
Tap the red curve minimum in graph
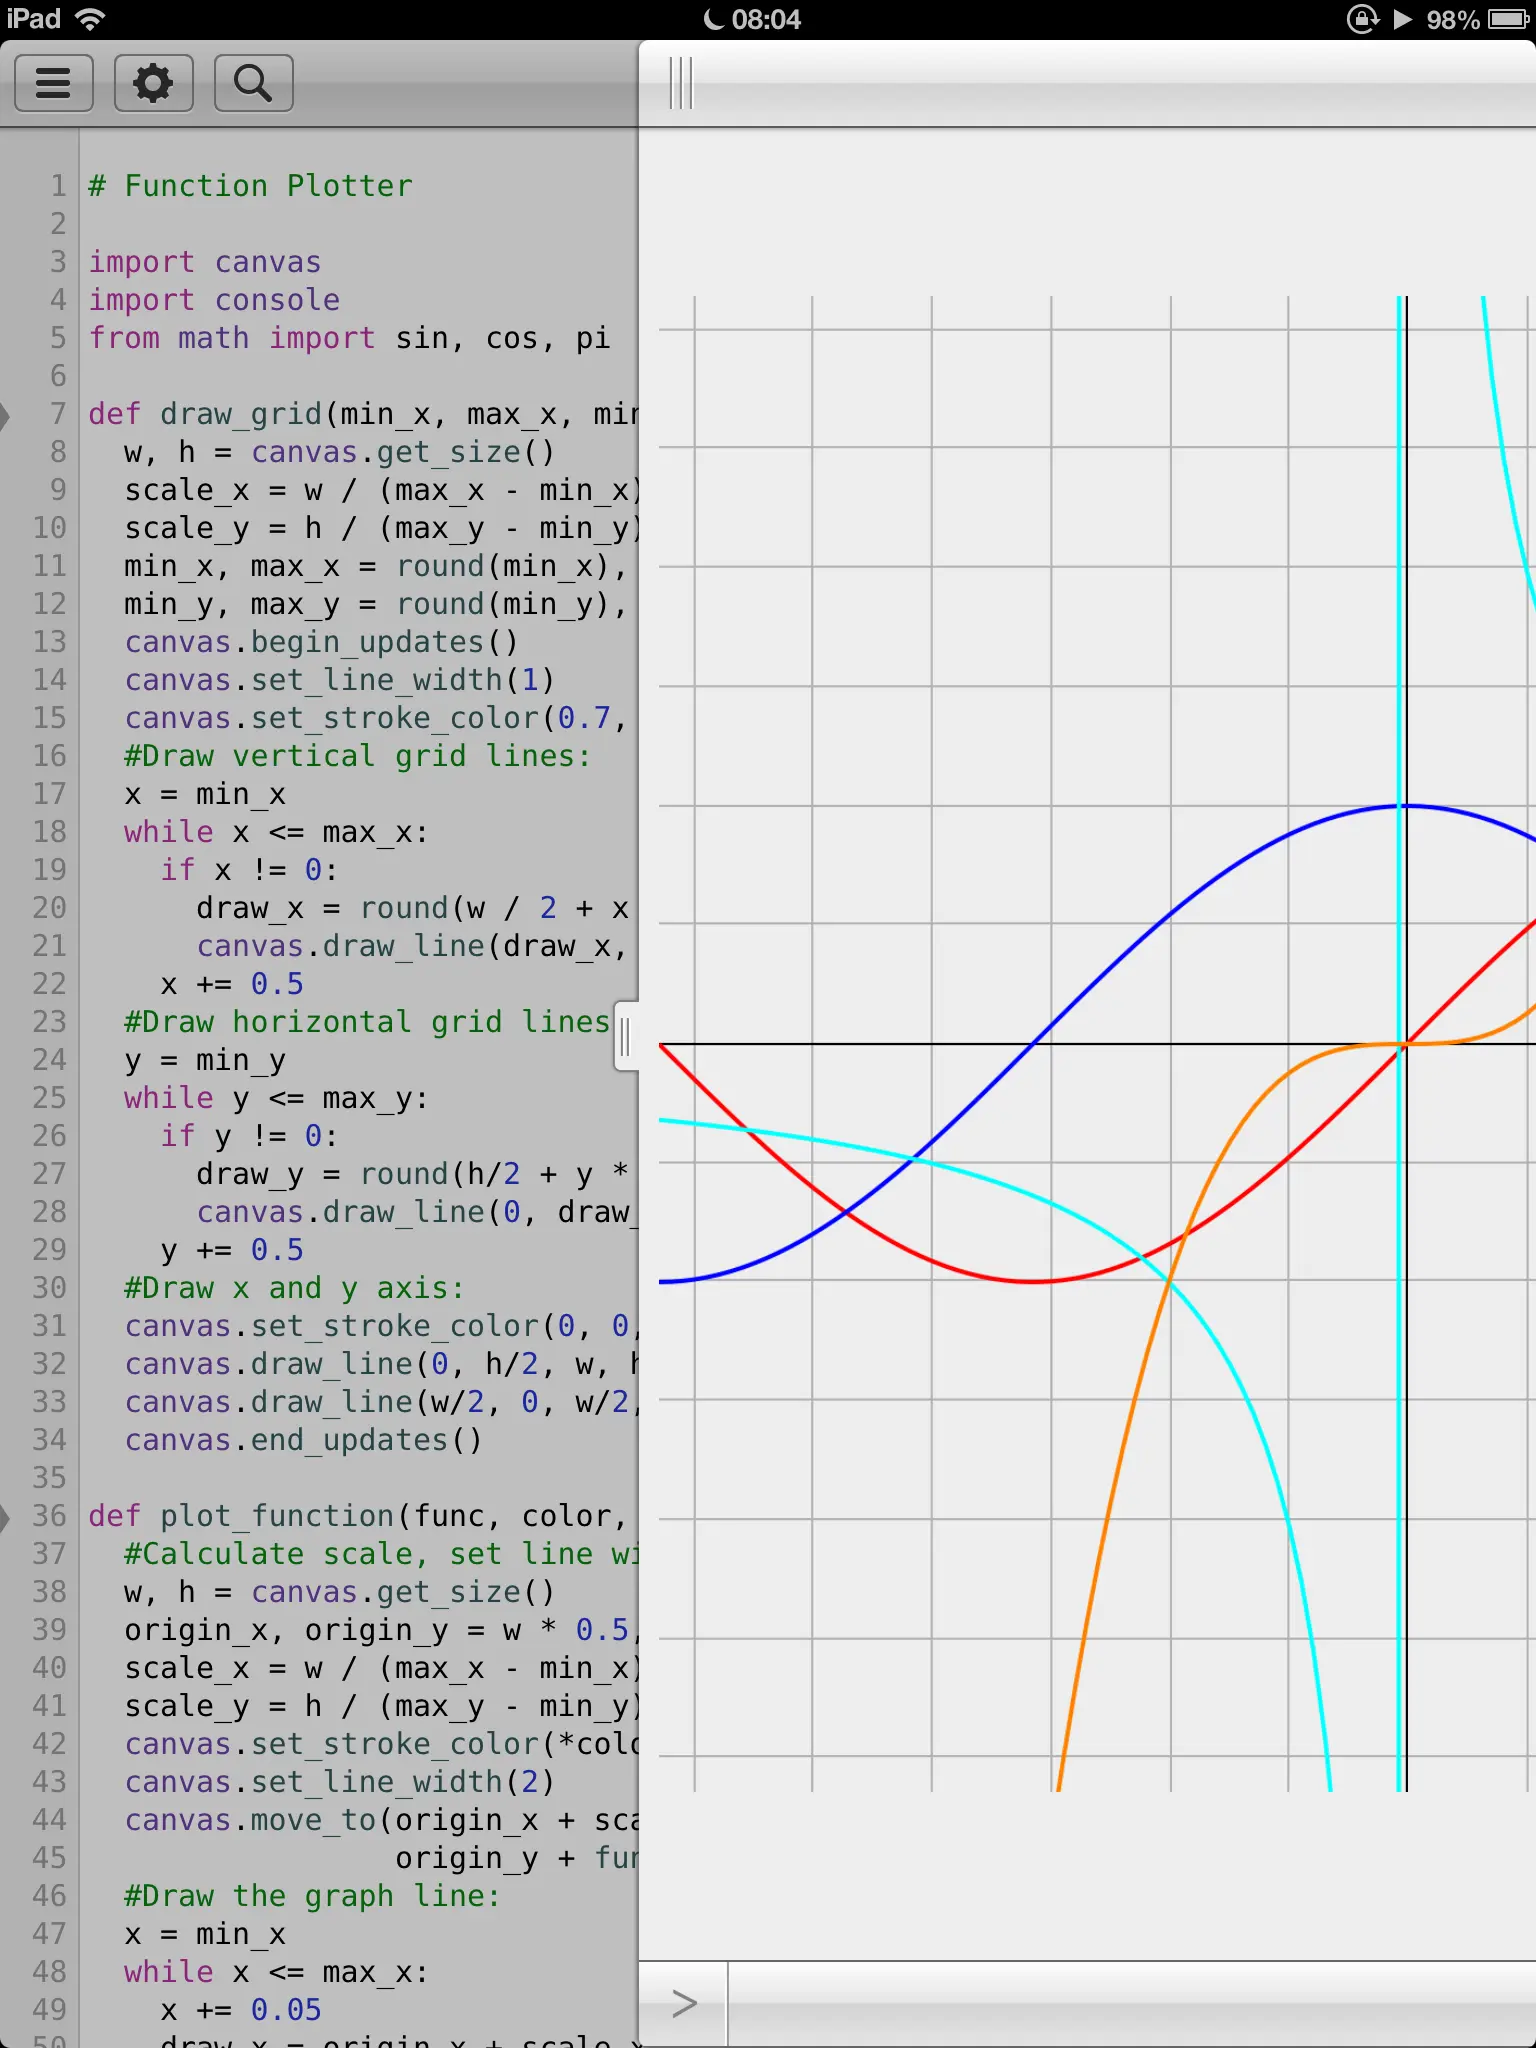(x=1035, y=1281)
